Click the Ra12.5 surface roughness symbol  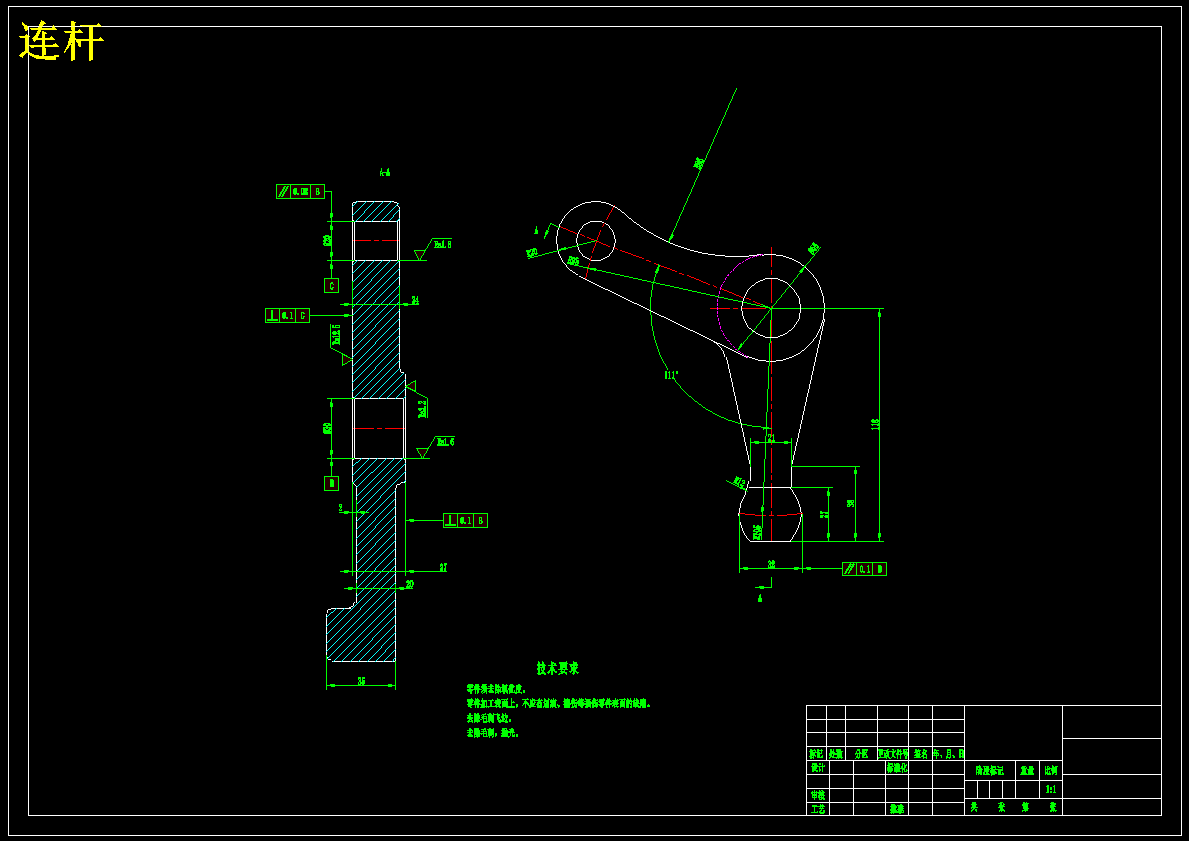pos(339,345)
